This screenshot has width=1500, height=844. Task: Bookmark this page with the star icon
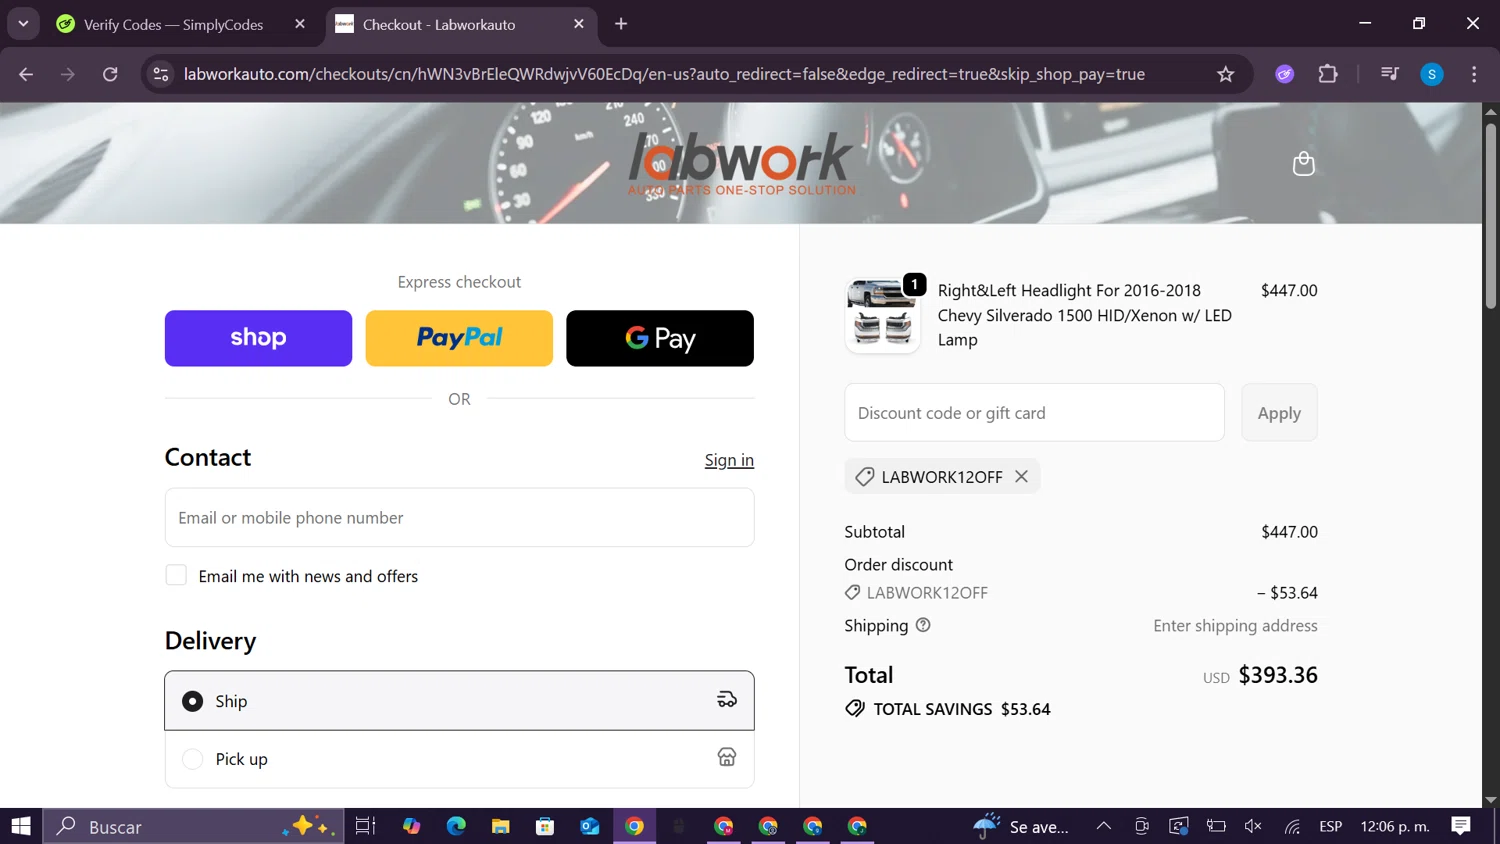pyautogui.click(x=1225, y=74)
